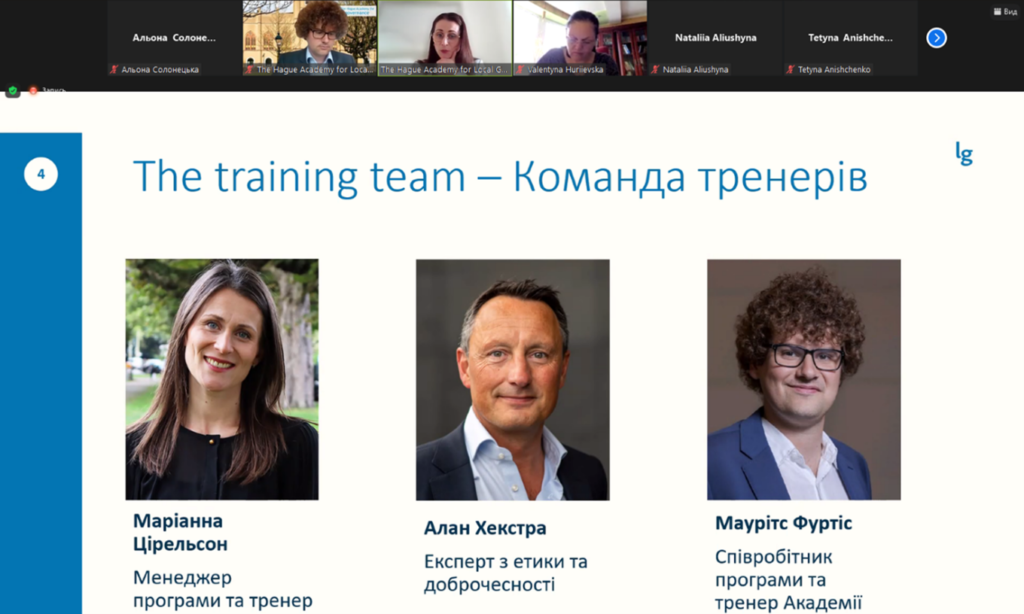Click Алан Хекстра's portrait photo
Viewport: 1024px width, 614px height.
coord(513,380)
